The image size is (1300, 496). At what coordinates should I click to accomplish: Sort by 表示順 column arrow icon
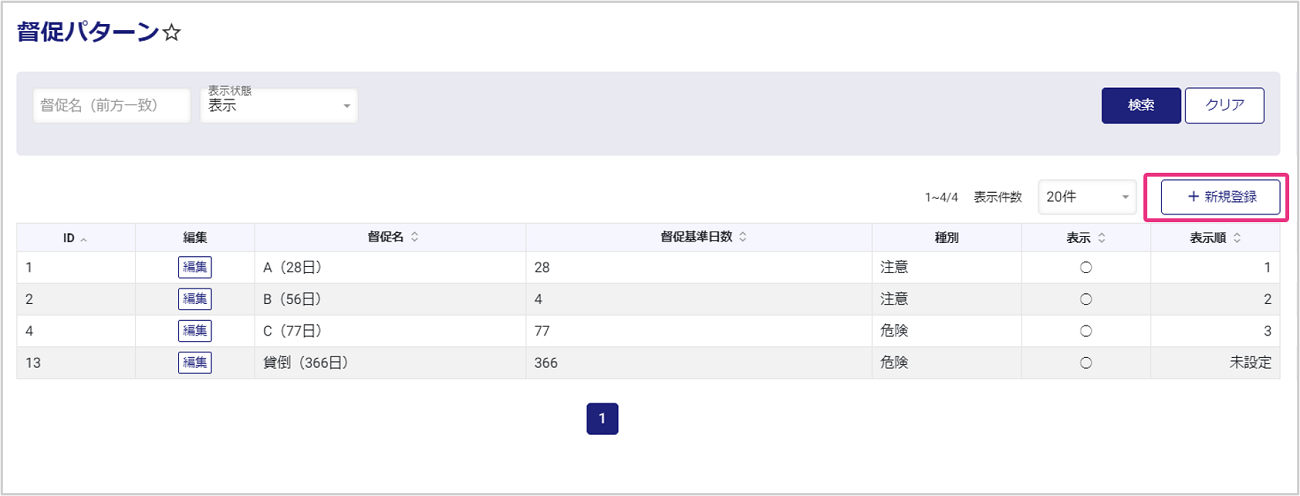1237,238
